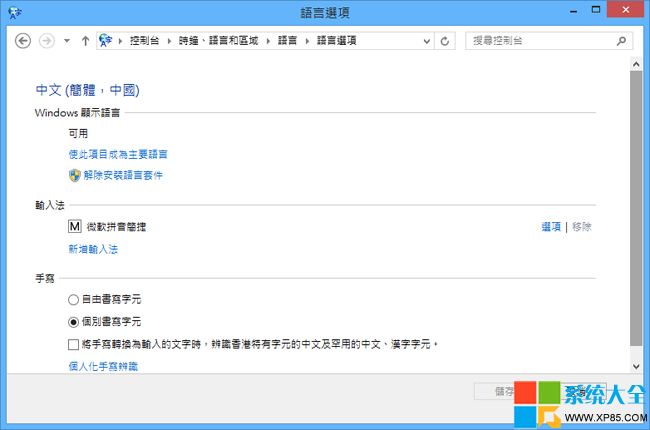Select 個別書寫字元 radio button
The image size is (650, 430).
(x=73, y=322)
